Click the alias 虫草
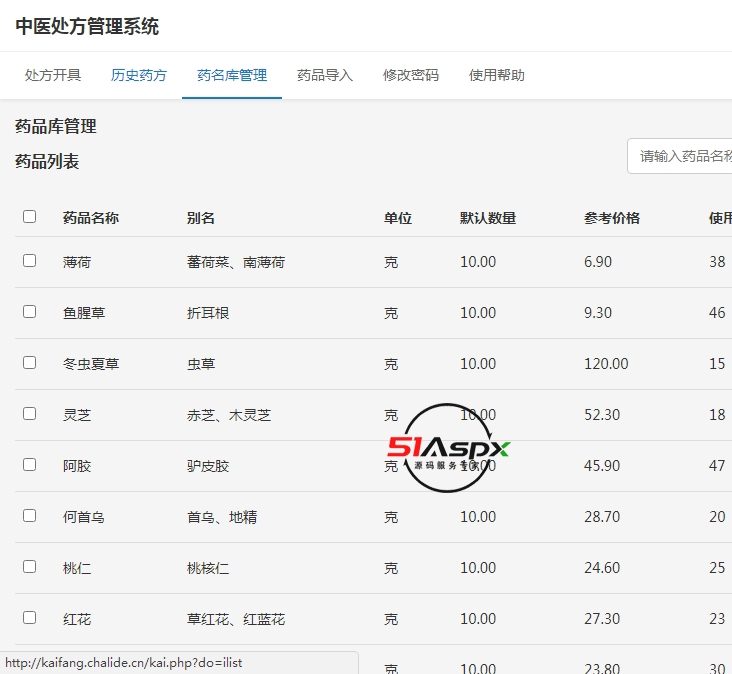The height and width of the screenshot is (674, 732). 201,364
